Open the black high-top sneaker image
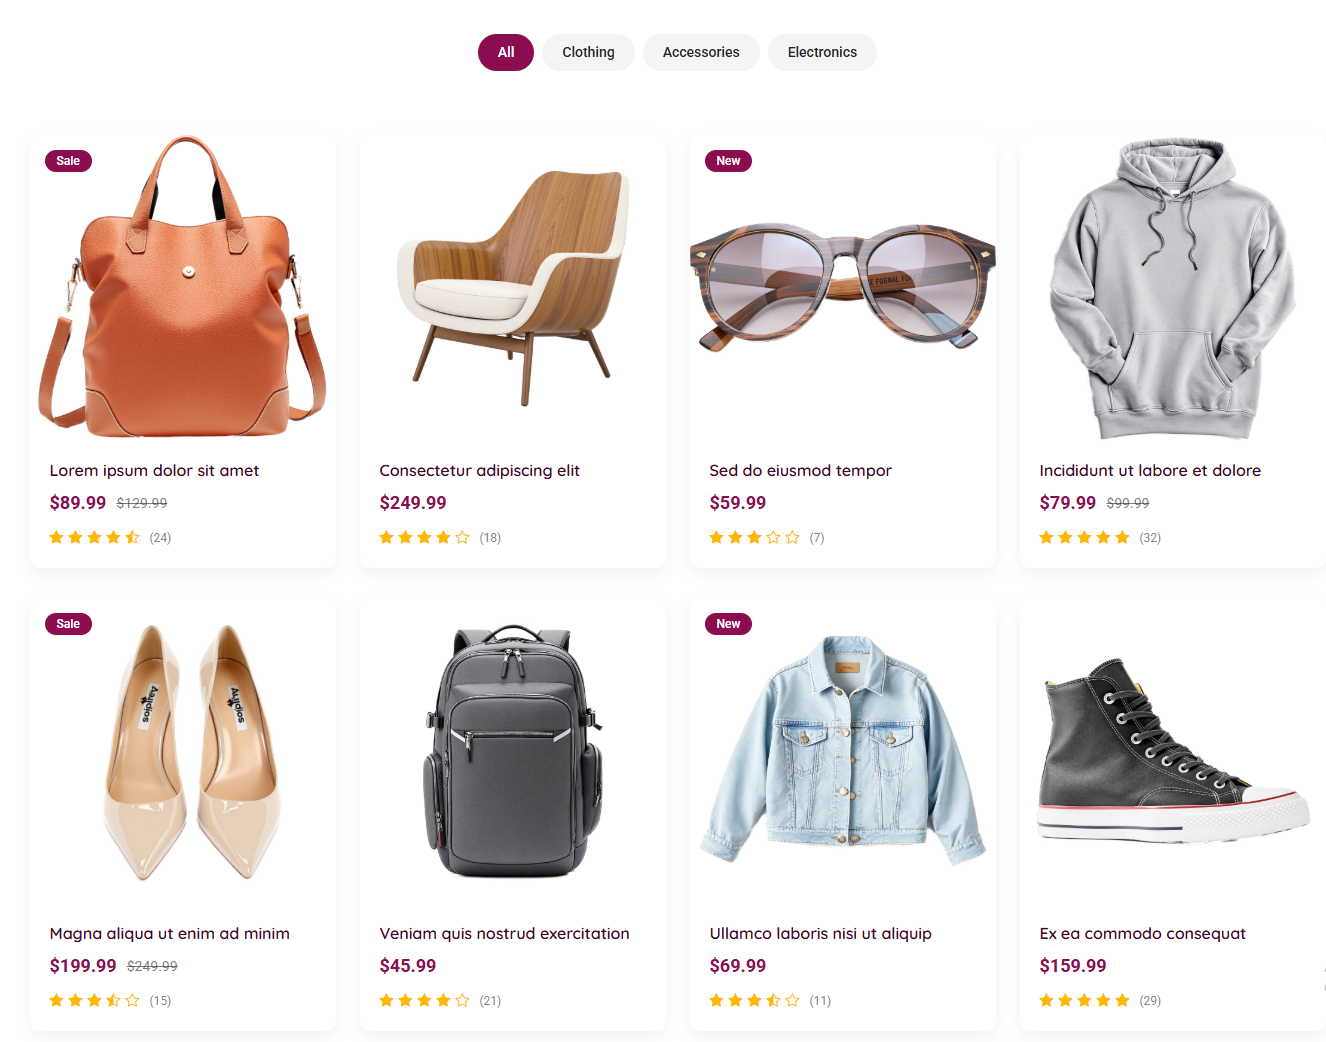 point(1172,751)
